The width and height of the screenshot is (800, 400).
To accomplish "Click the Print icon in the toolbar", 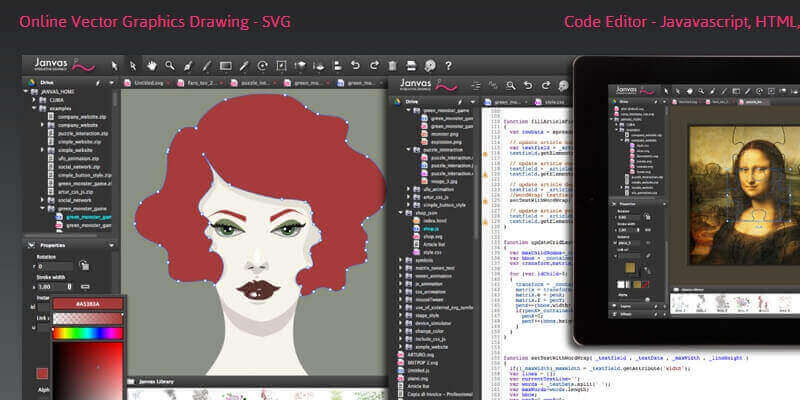I will [410, 66].
